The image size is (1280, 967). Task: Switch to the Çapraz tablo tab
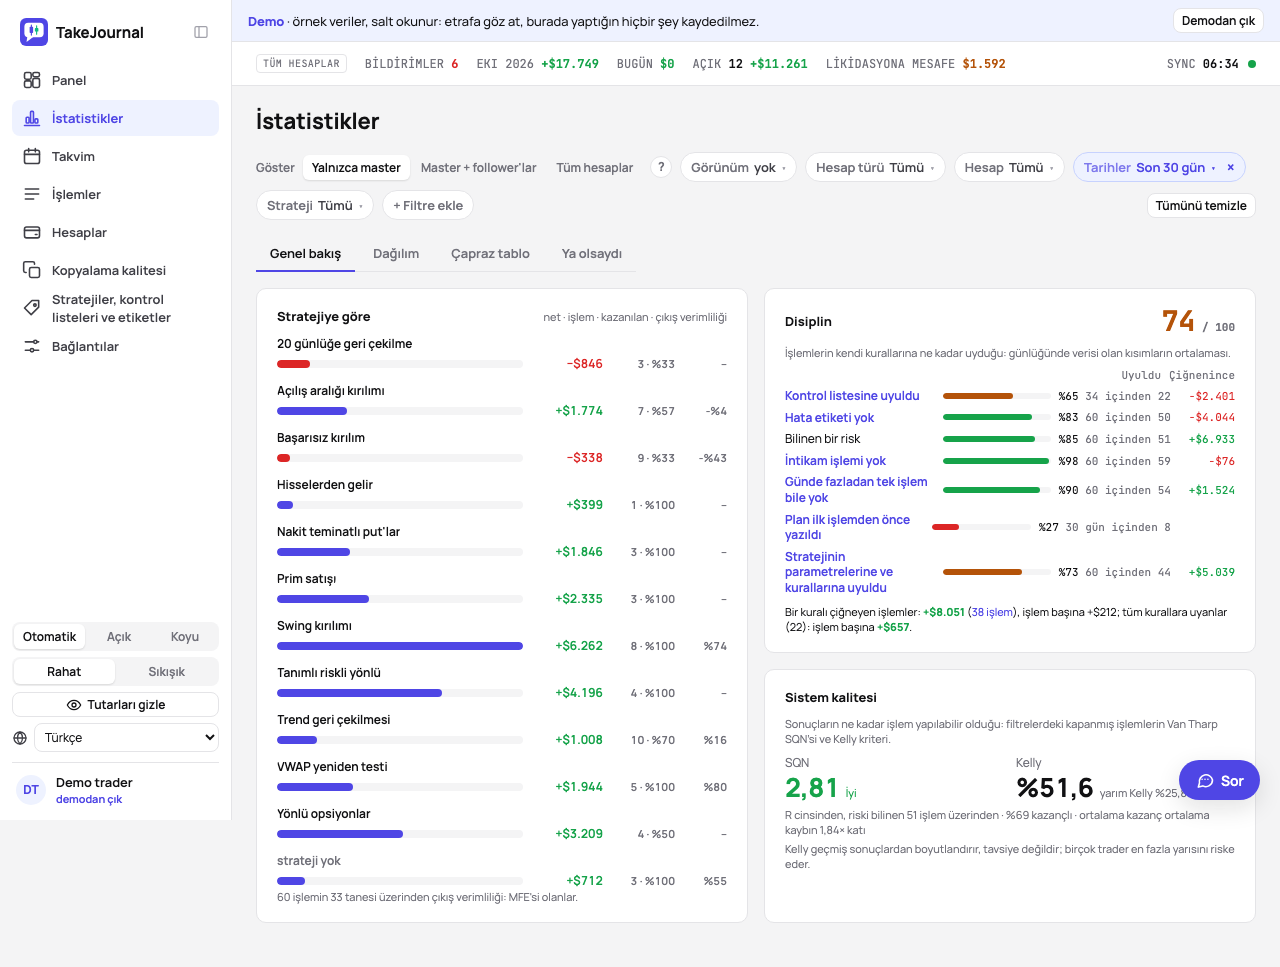coord(490,254)
